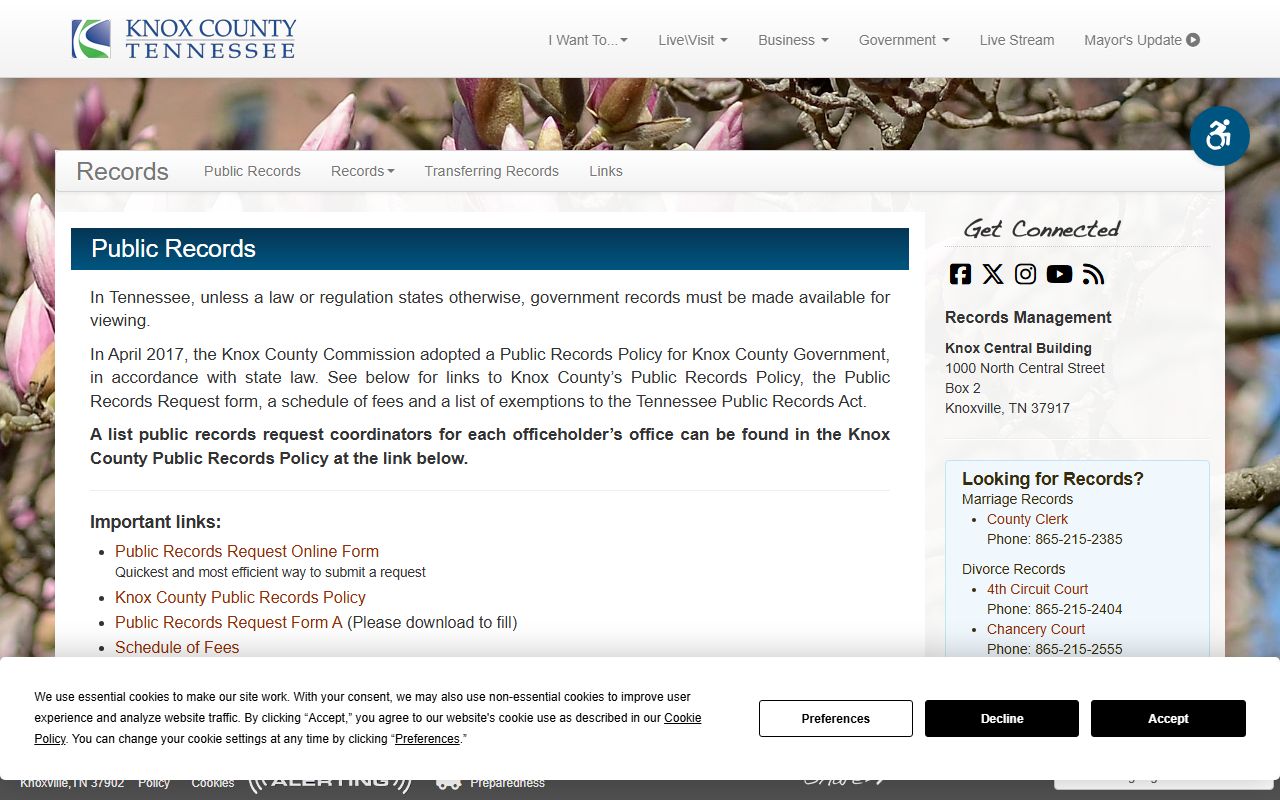Open the Schedule of Fees link
The image size is (1280, 800).
tap(177, 647)
